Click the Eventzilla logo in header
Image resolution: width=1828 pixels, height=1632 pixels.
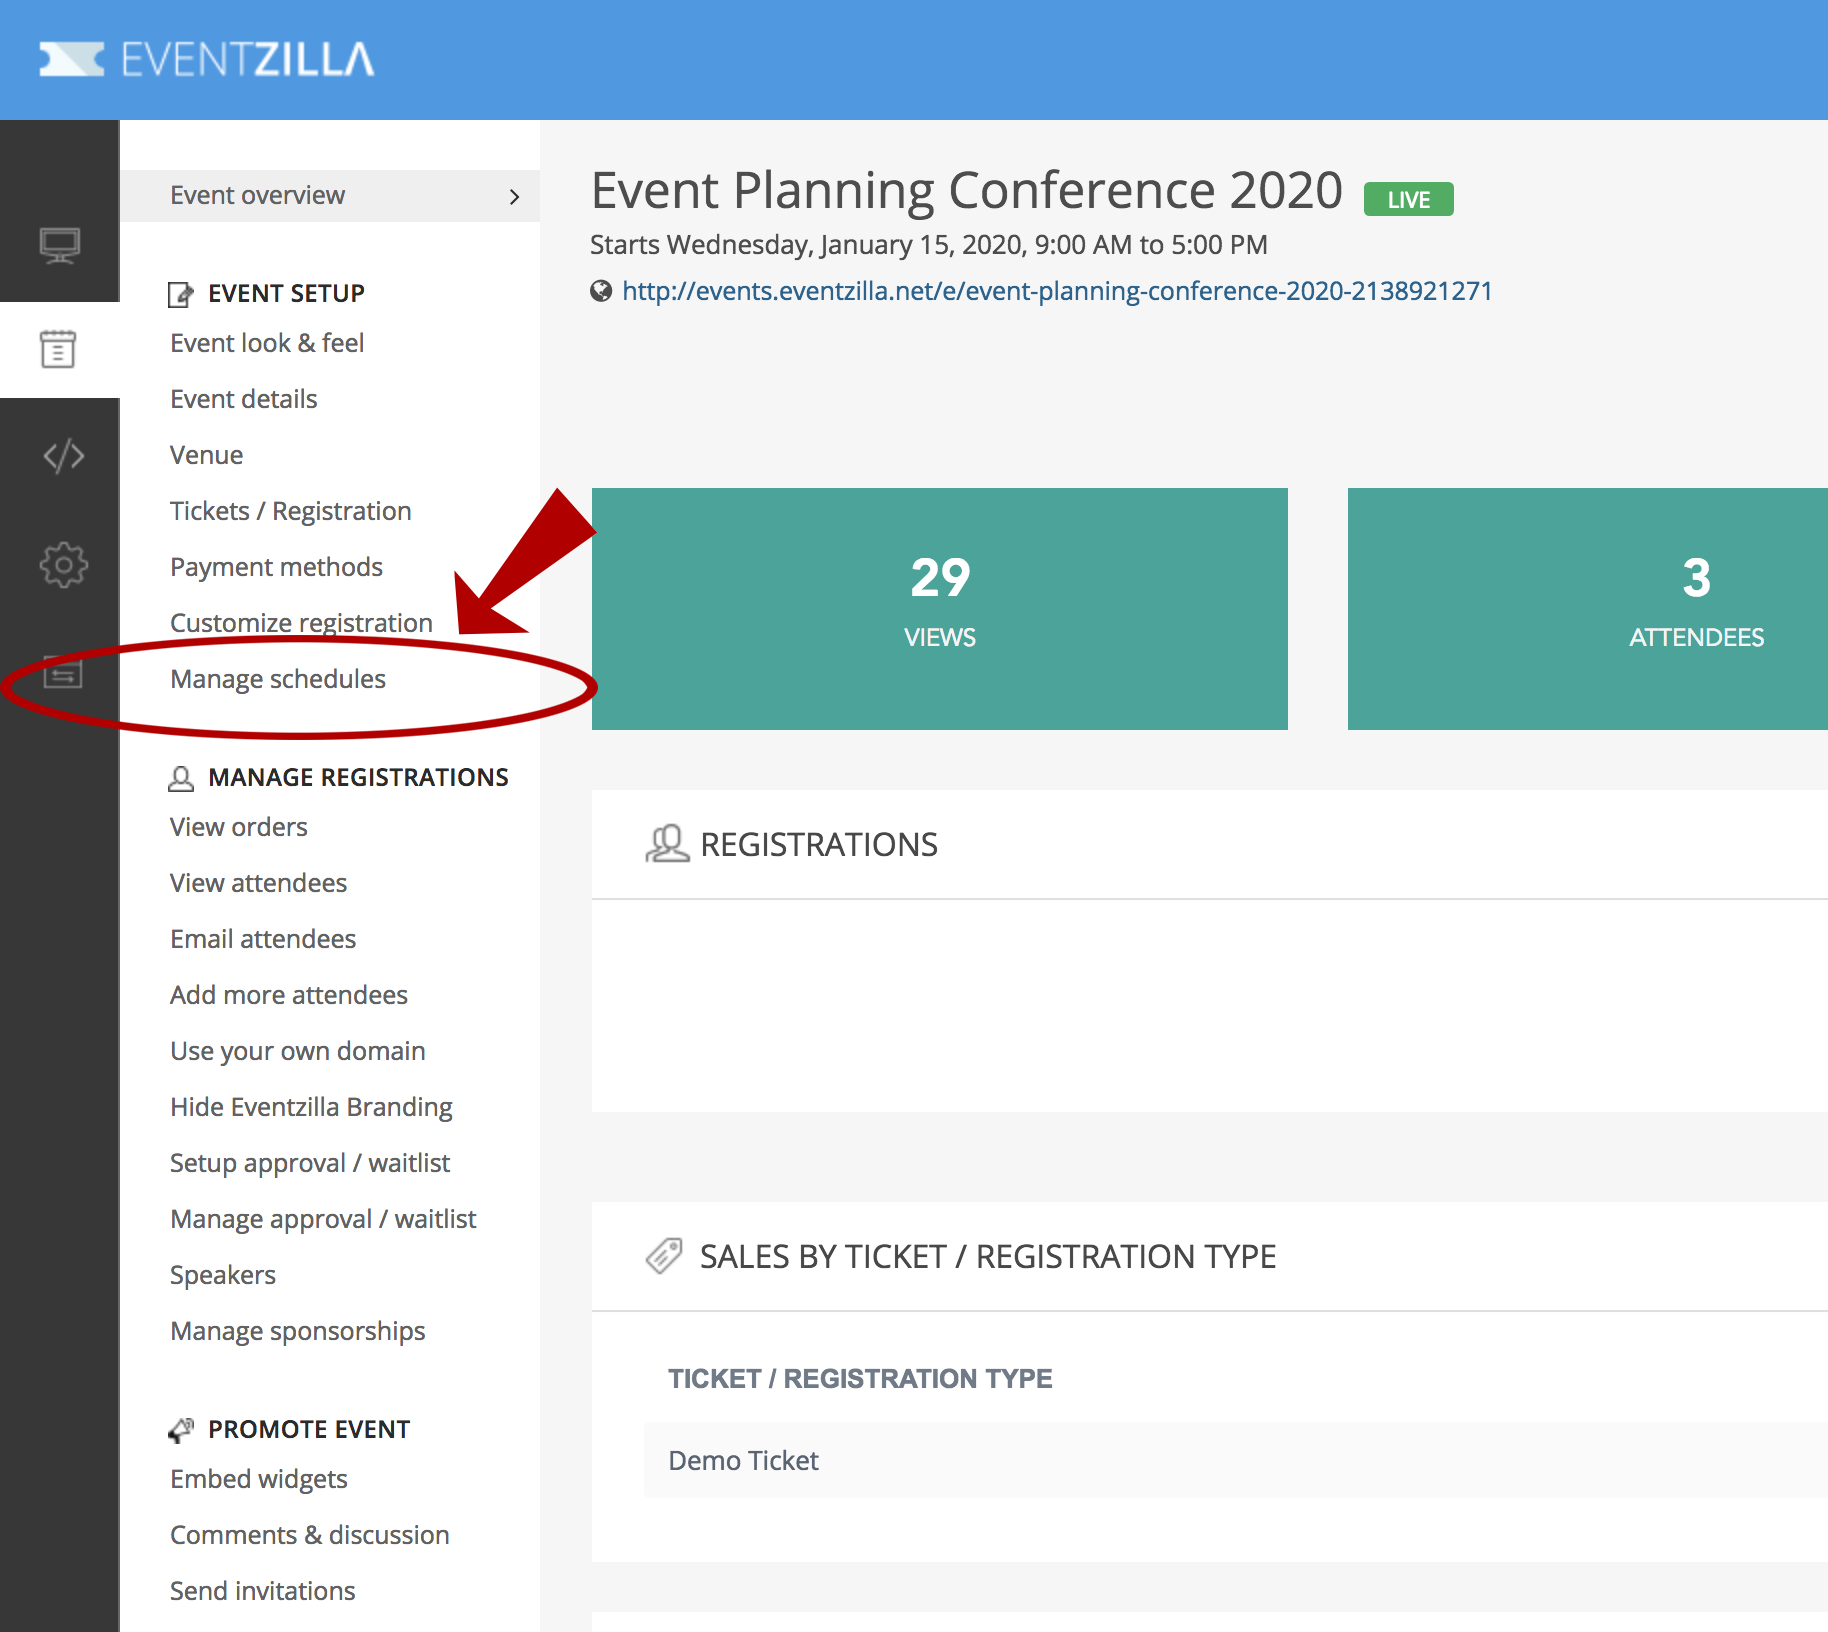[x=207, y=60]
